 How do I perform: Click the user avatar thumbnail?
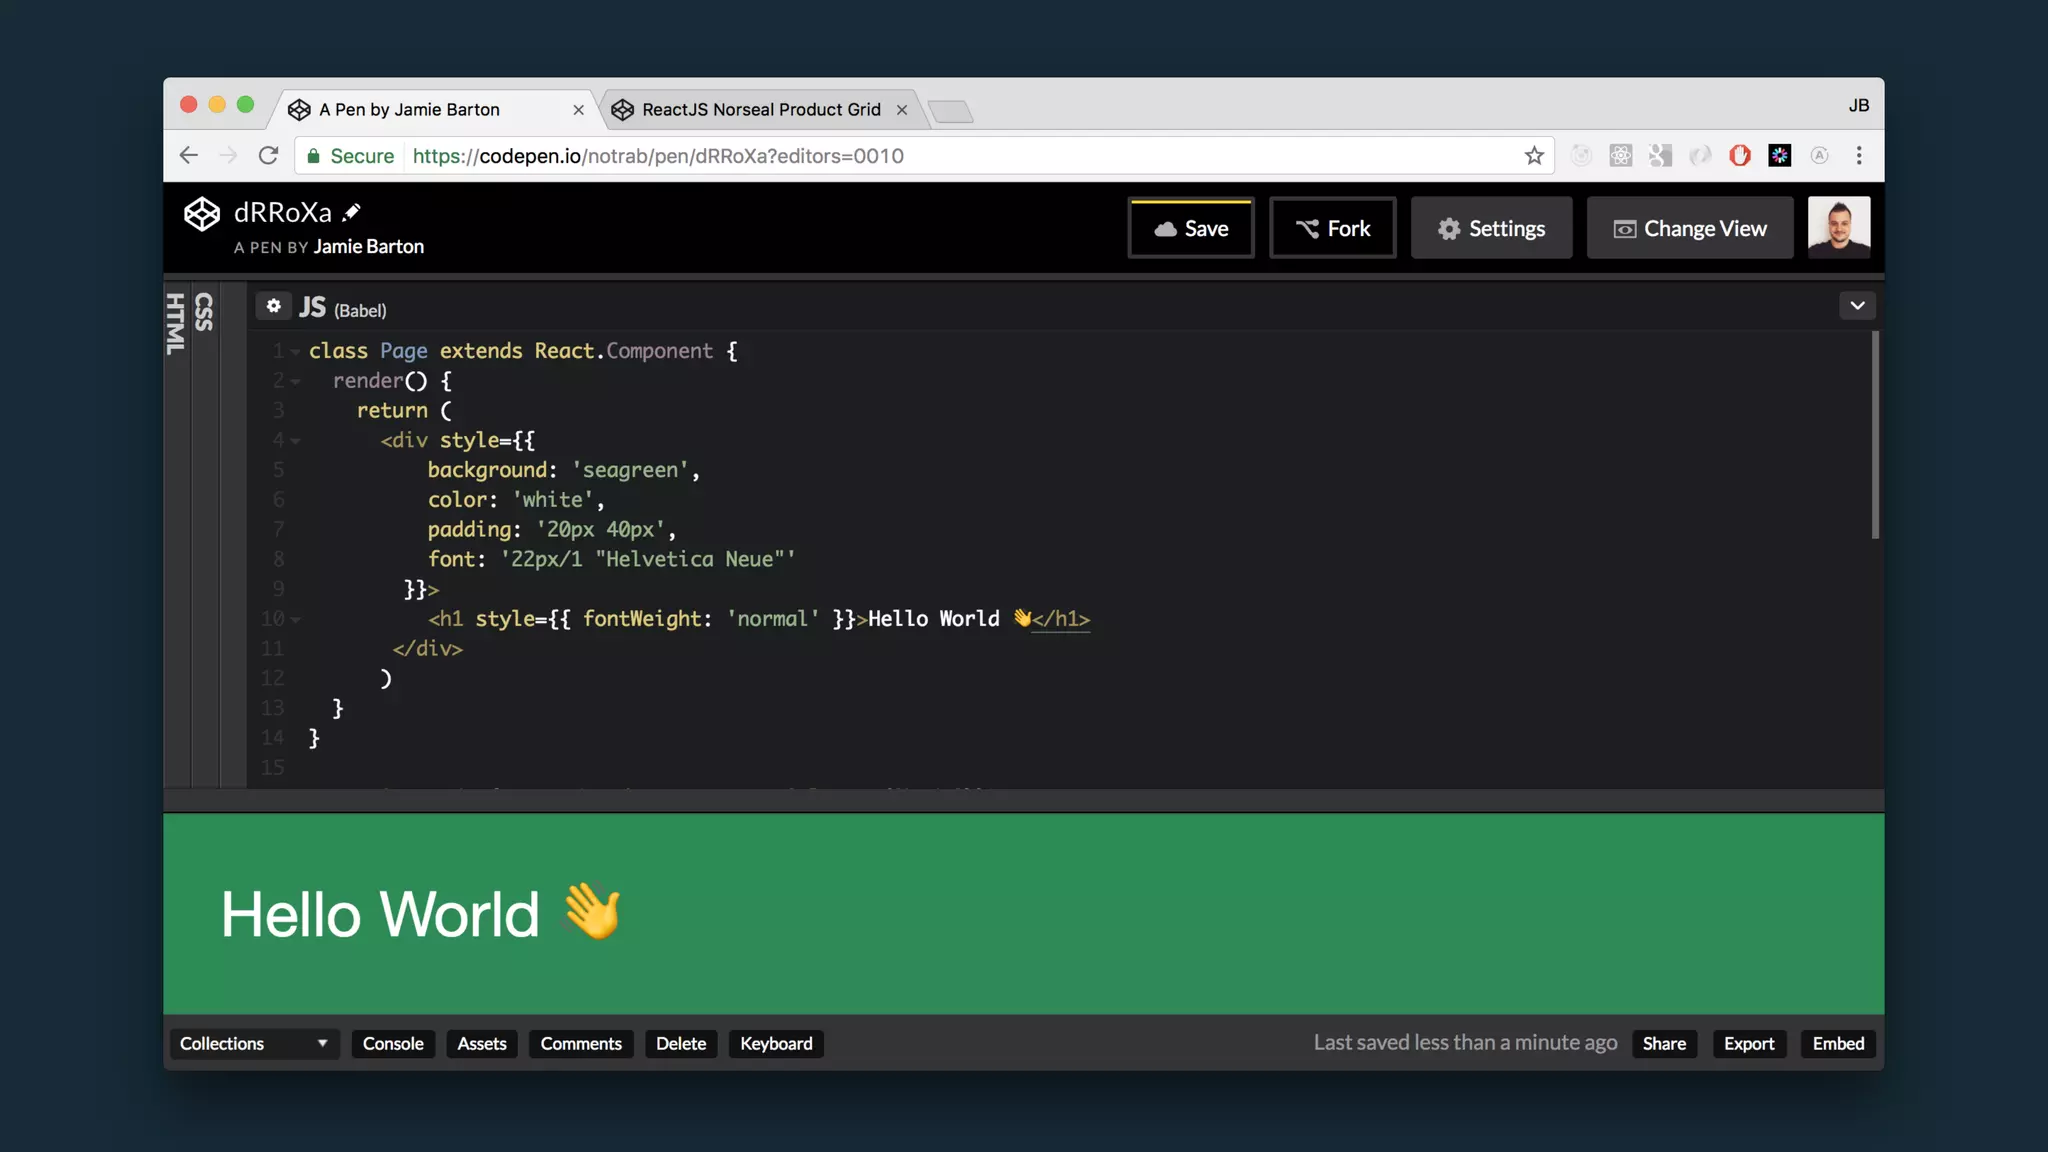tap(1838, 228)
